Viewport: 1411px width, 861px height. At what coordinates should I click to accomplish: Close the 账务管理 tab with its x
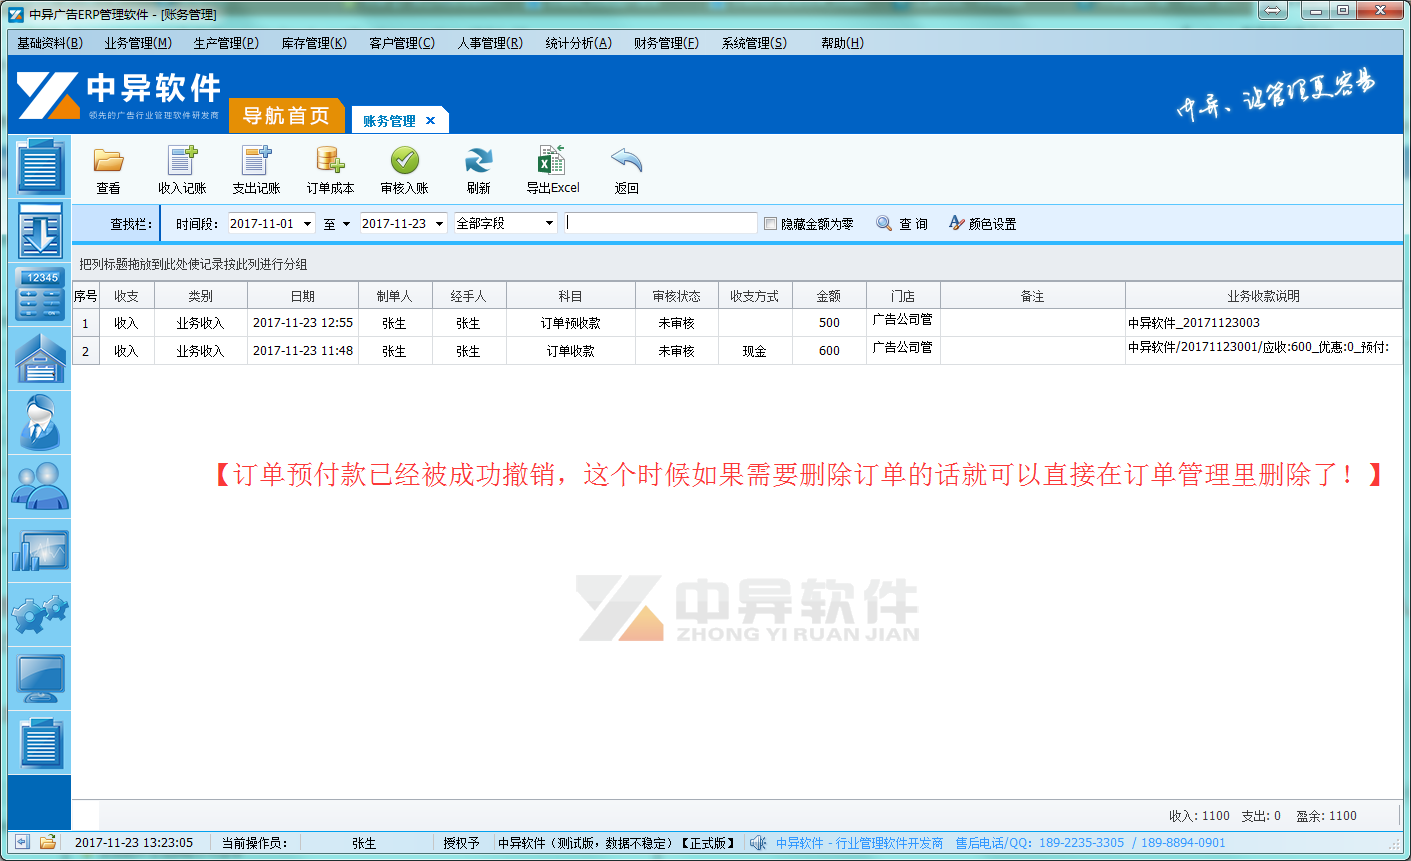tap(431, 121)
